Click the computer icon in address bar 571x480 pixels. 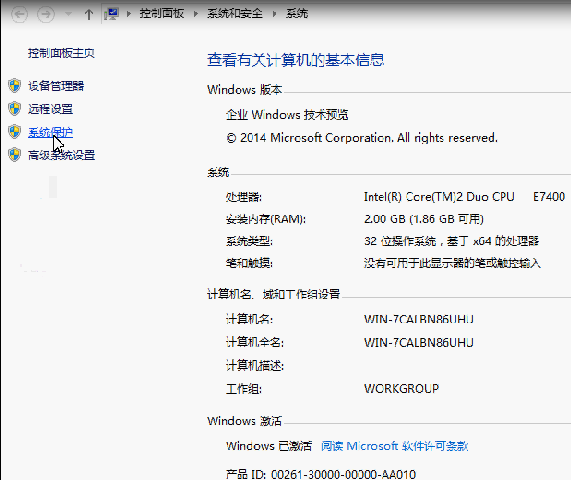click(111, 14)
